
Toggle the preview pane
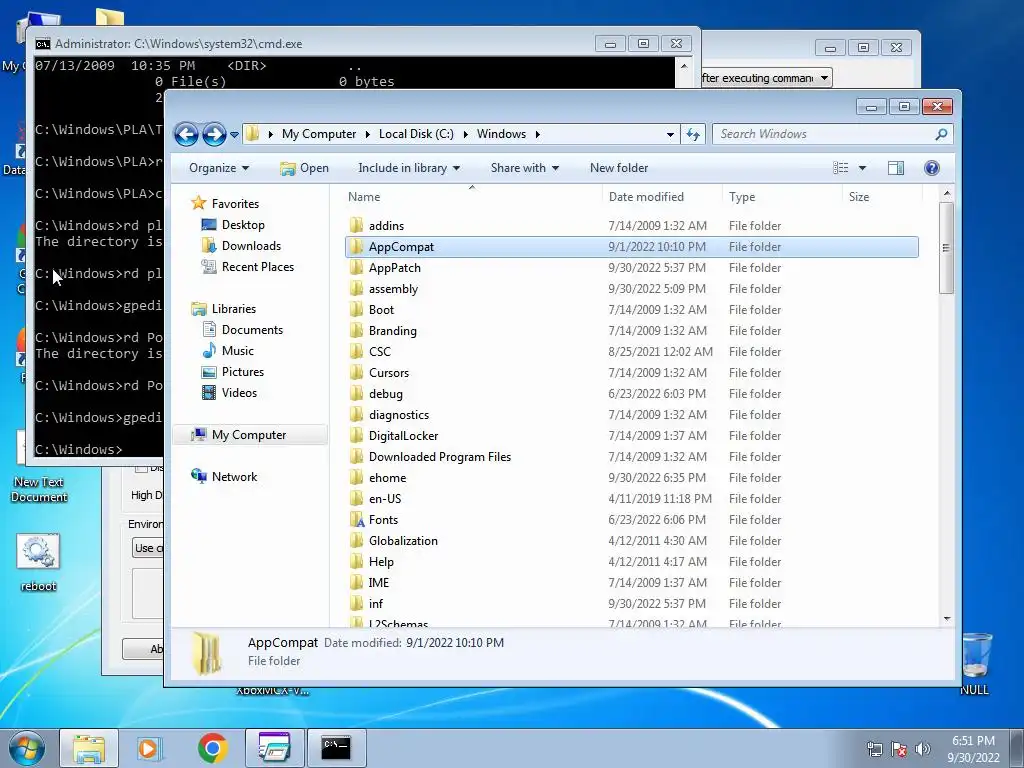coord(896,168)
